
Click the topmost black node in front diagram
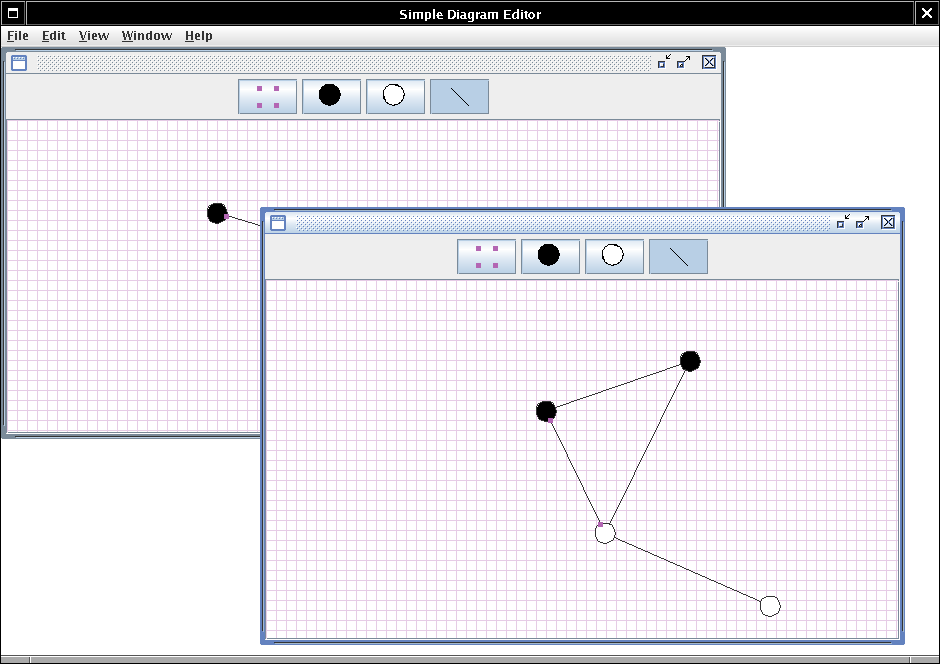pos(690,361)
